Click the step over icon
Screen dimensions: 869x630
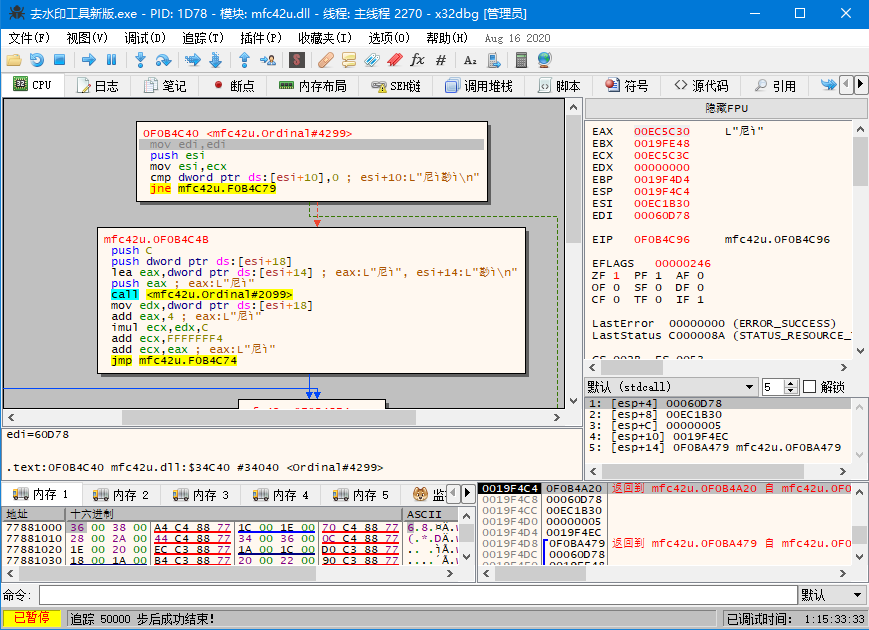[x=163, y=60]
